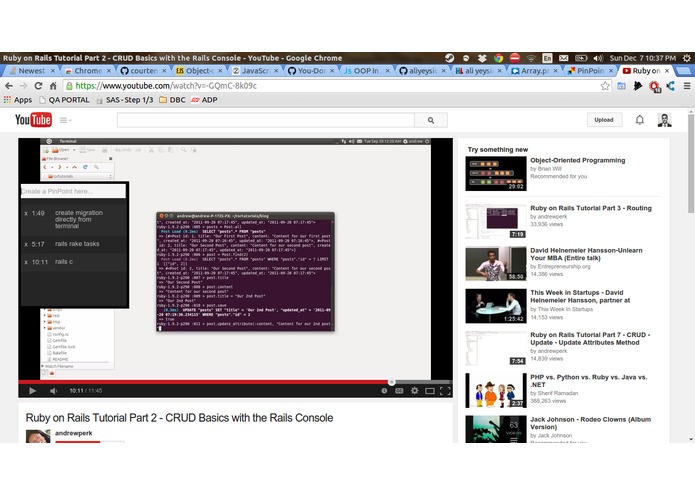Image resolution: width=695 pixels, height=494 pixels.
Task: Click the red extension icon in toolbar
Action: (655, 86)
